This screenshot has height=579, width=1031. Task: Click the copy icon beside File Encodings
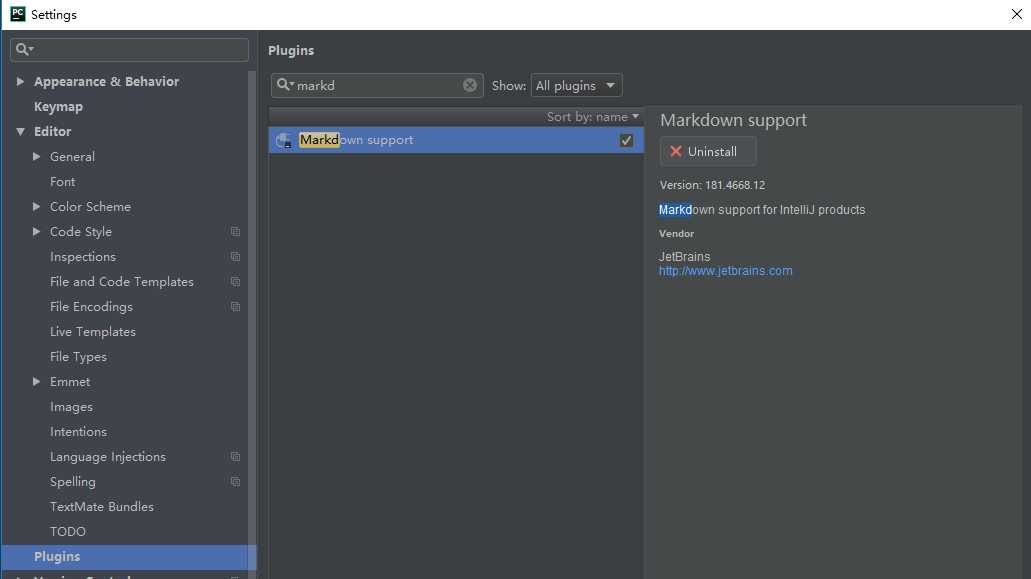coord(235,306)
